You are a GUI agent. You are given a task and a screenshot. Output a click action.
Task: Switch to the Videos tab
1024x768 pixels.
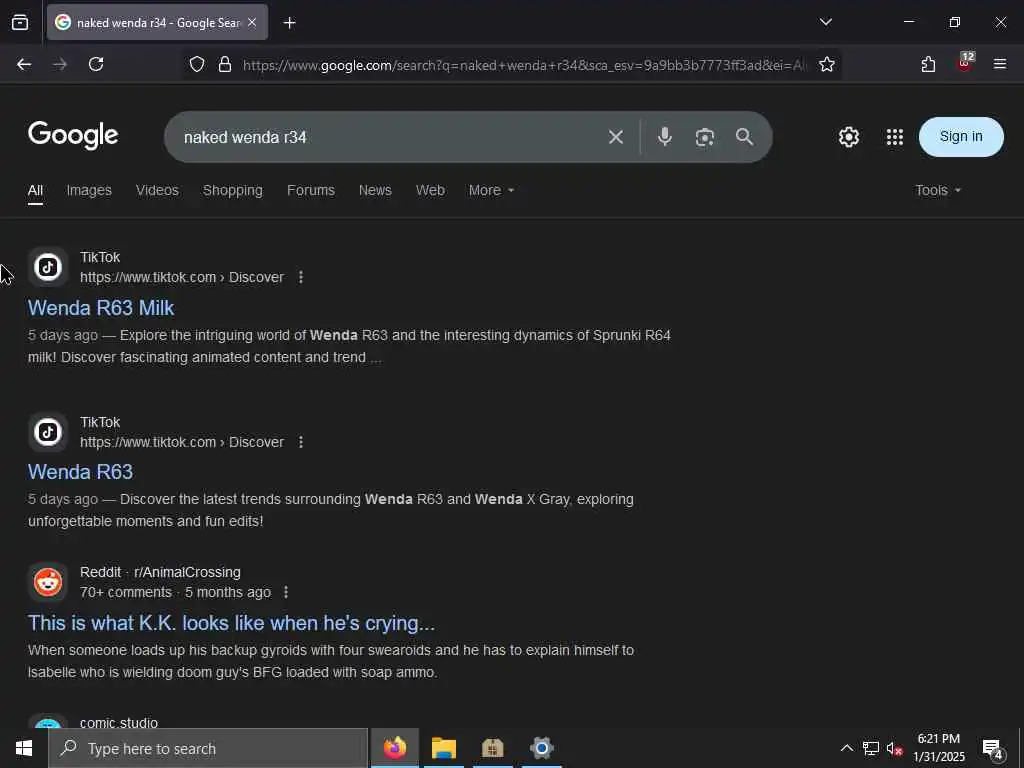click(157, 190)
